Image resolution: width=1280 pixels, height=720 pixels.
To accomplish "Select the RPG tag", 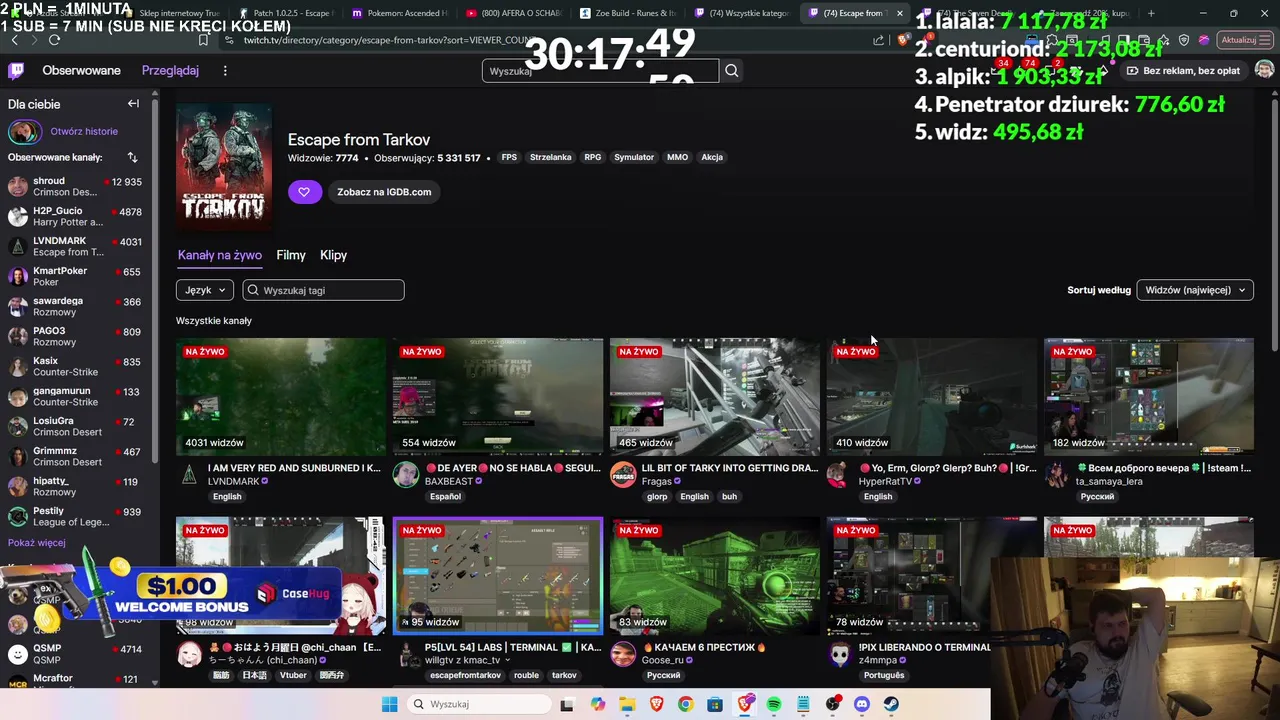I will [x=593, y=157].
